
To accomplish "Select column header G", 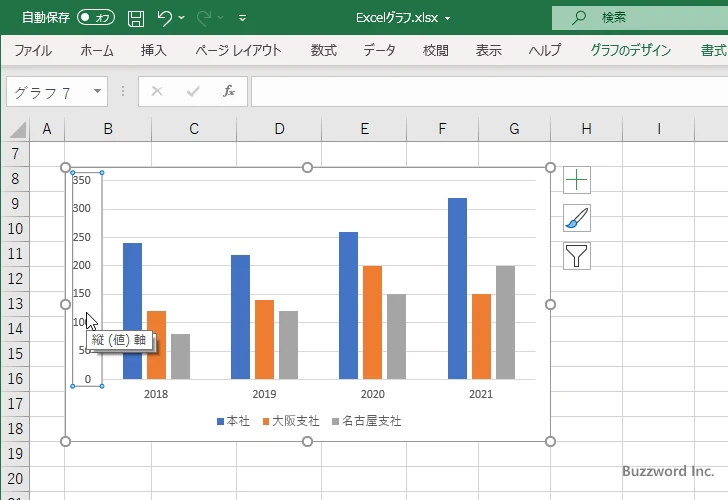I will pos(514,129).
